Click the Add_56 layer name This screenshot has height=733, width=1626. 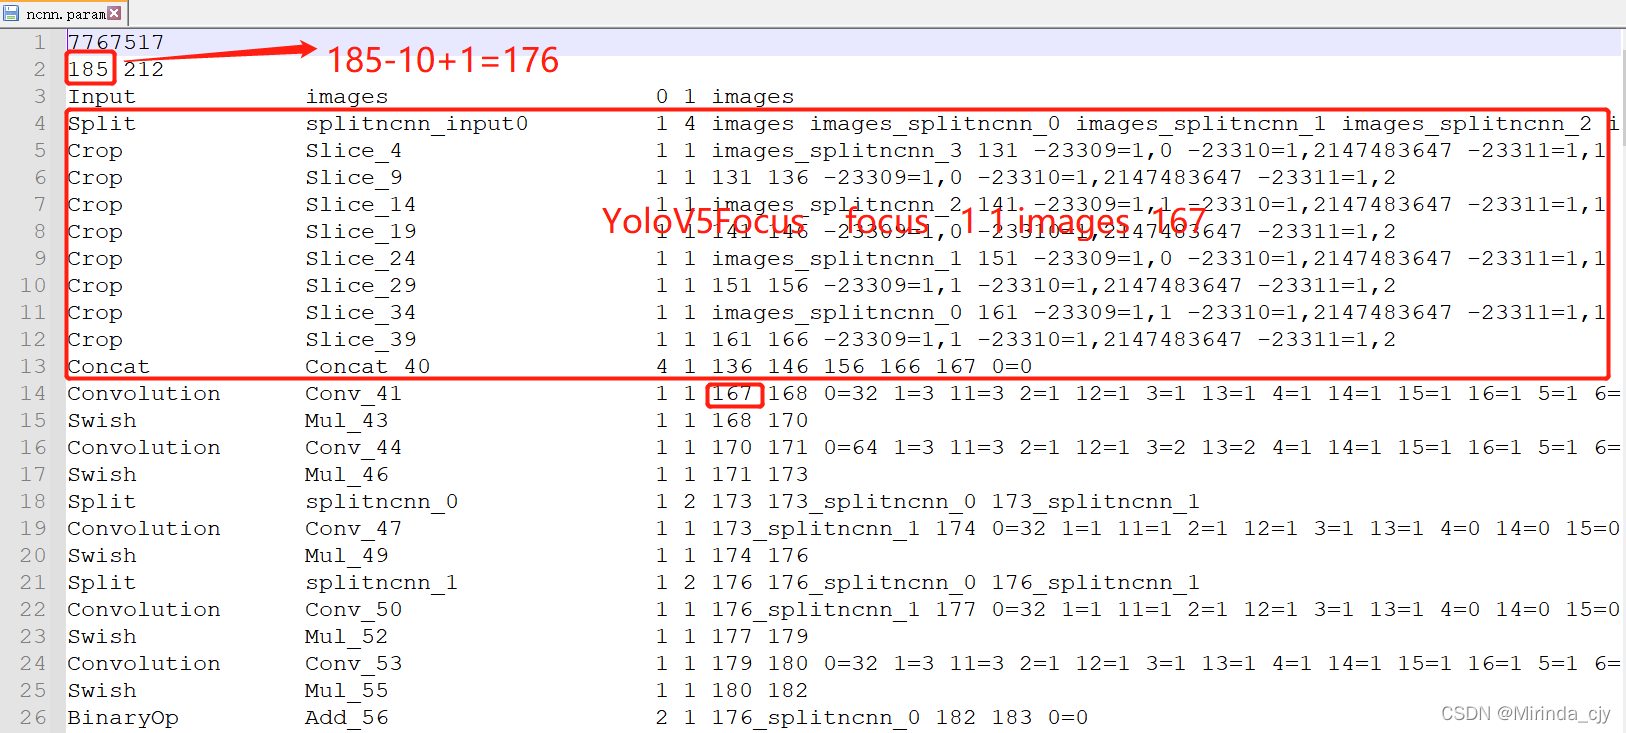click(347, 717)
